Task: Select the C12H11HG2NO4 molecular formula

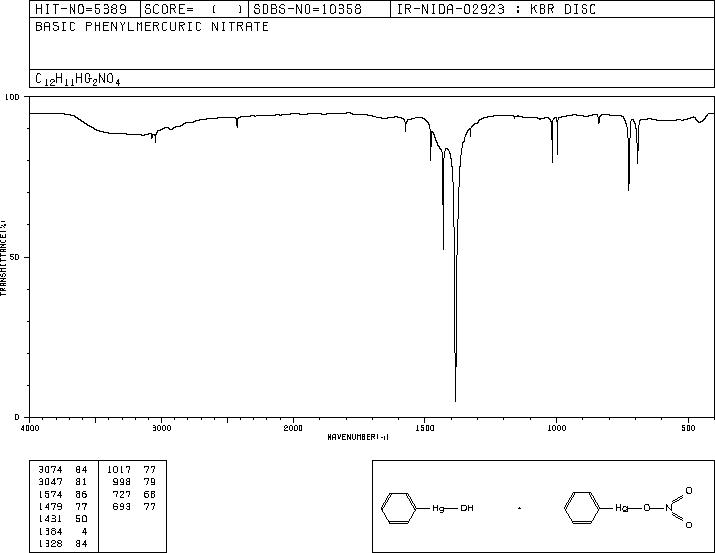Action: coord(78,79)
